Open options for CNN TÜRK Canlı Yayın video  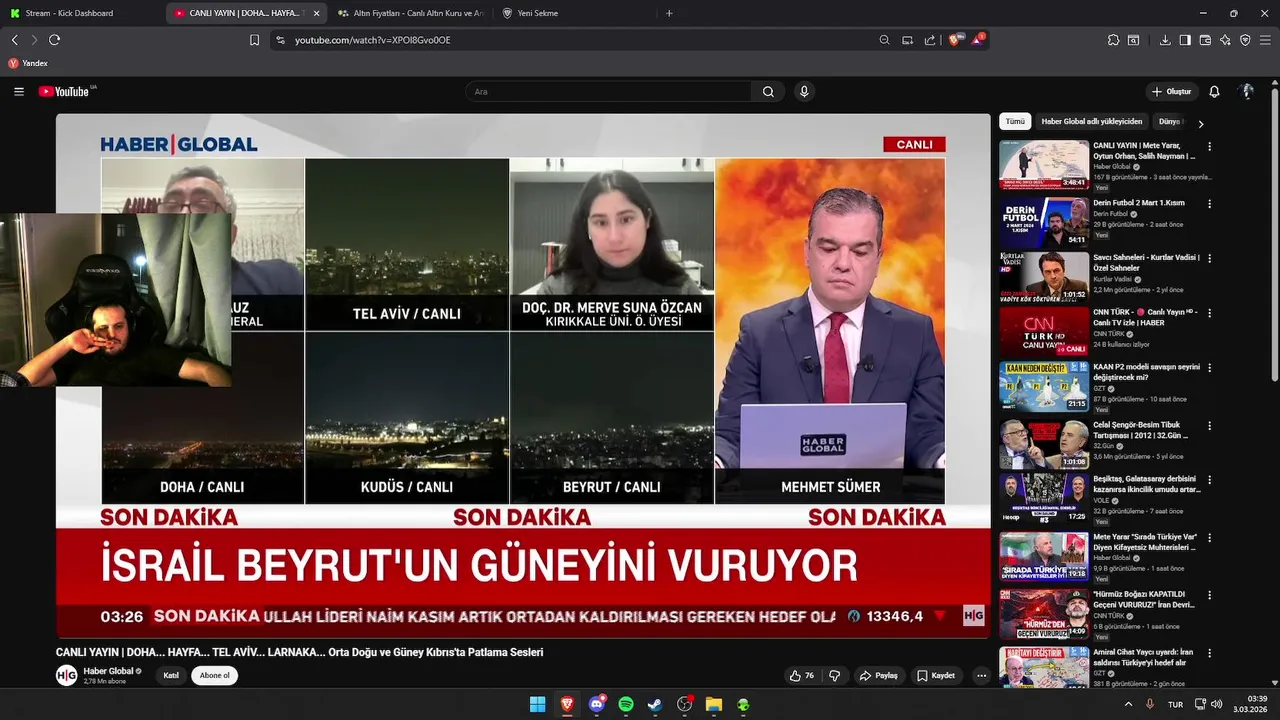(1209, 312)
